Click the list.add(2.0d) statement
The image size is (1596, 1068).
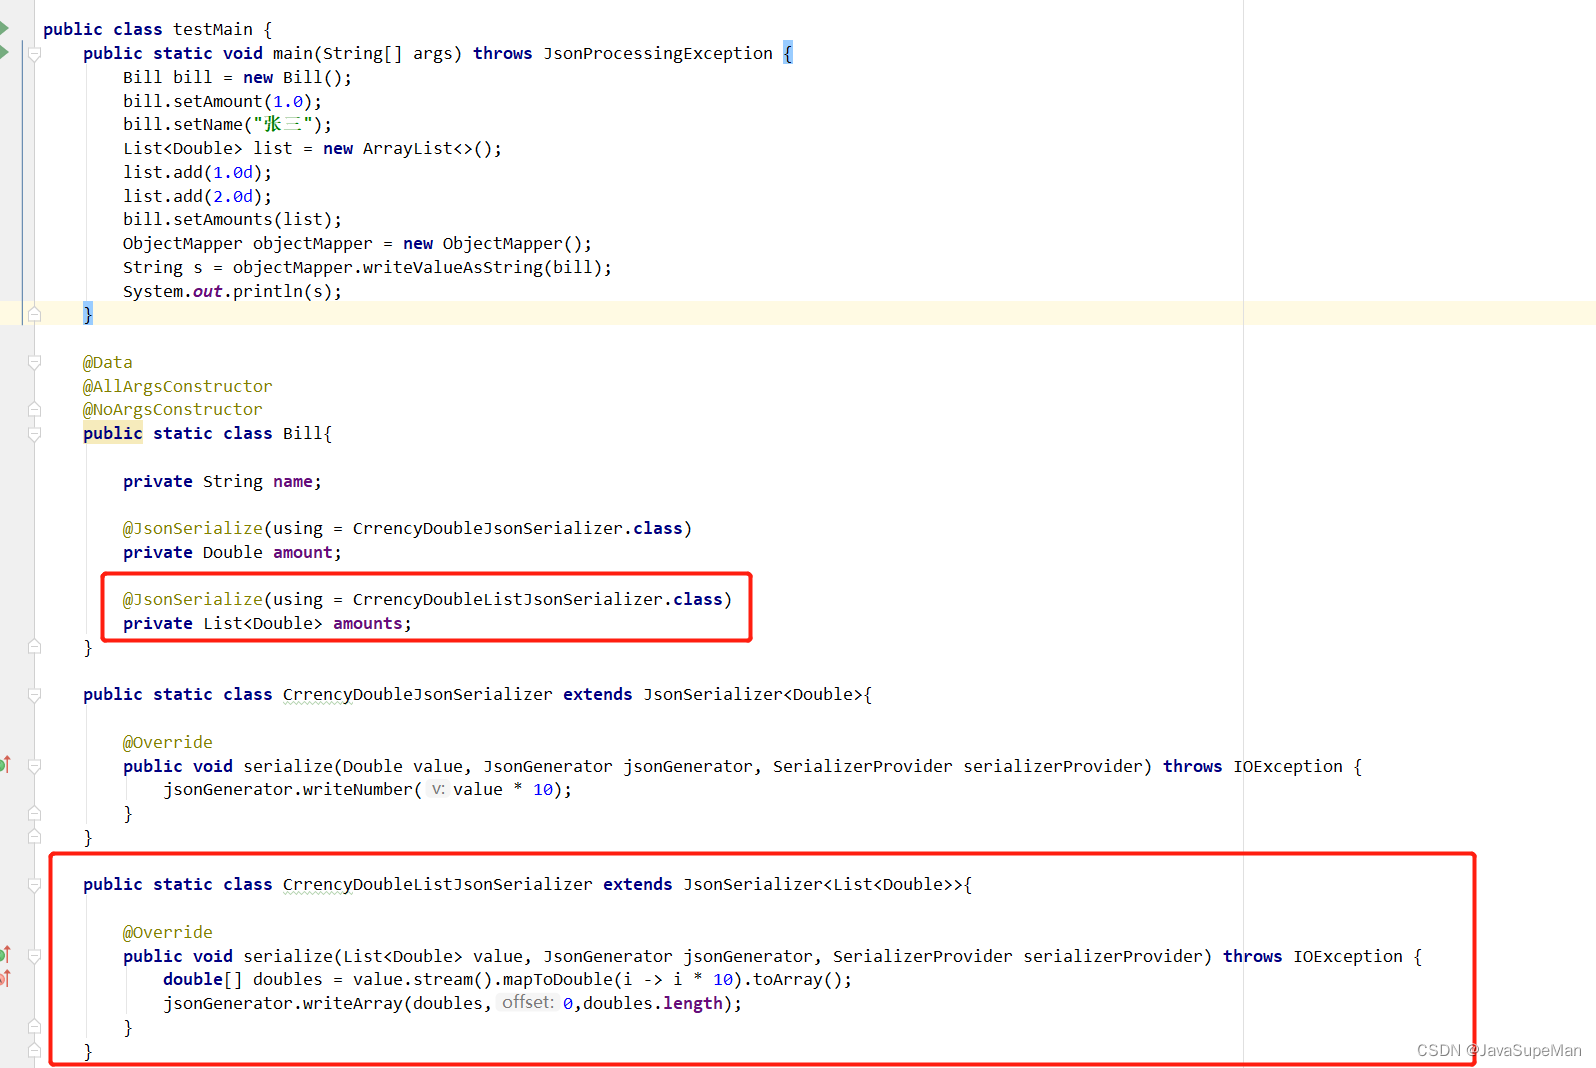coord(198,196)
